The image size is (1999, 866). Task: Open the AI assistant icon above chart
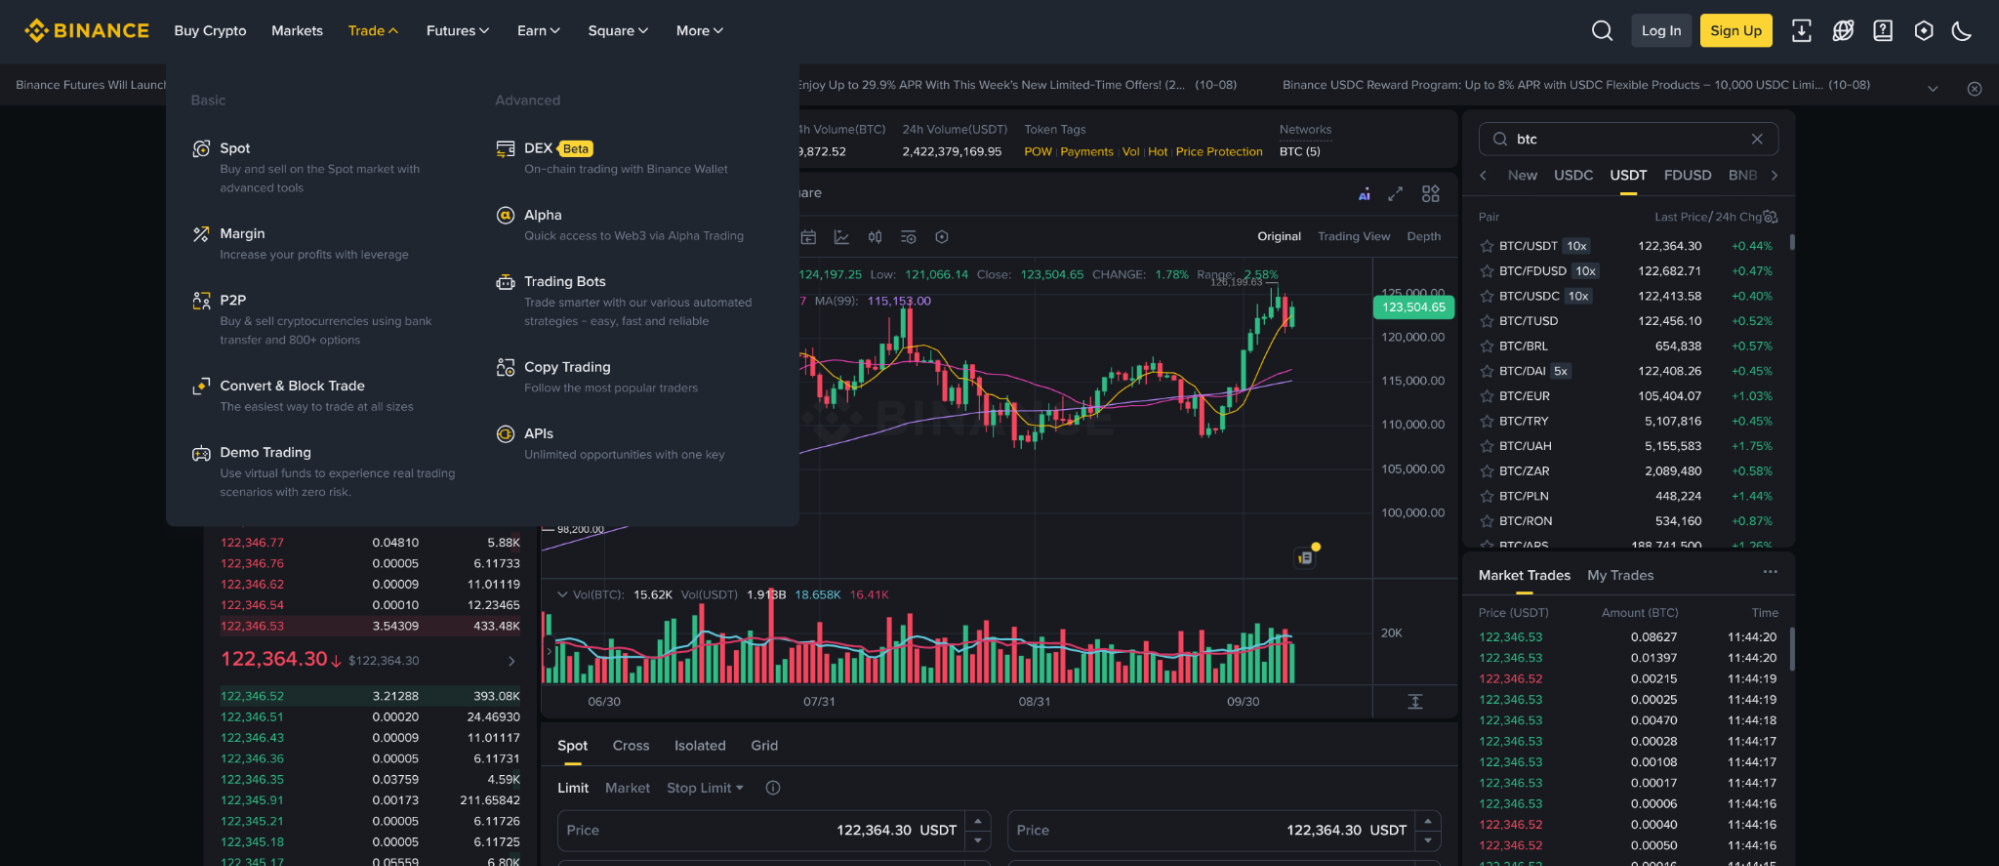1364,194
